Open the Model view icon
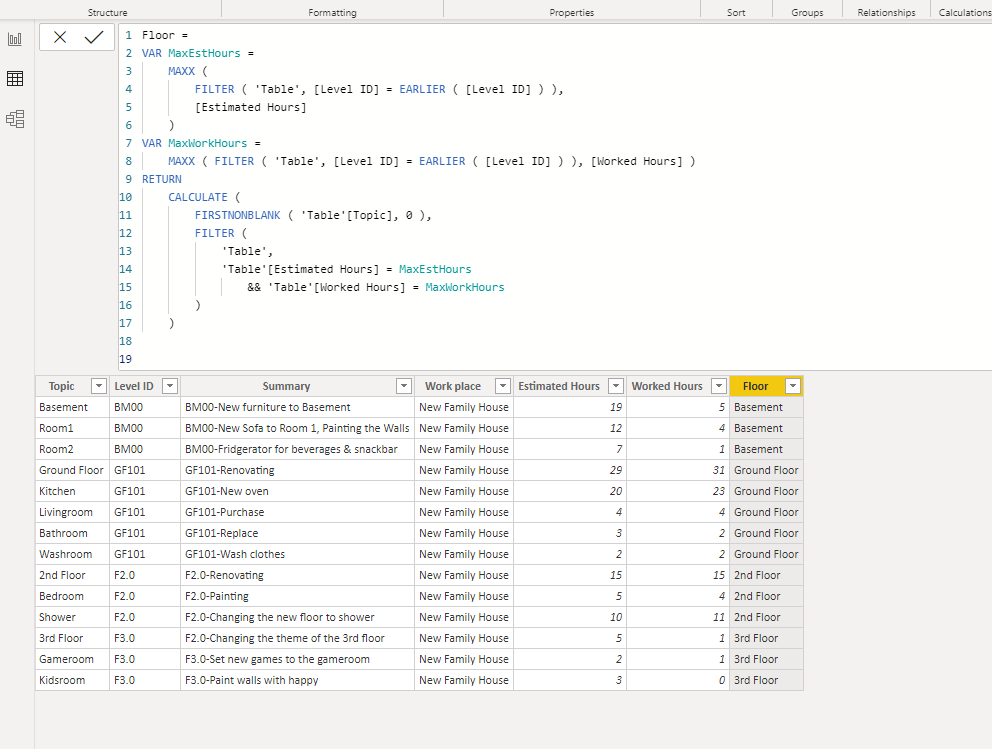The width and height of the screenshot is (992, 749). [x=15, y=119]
